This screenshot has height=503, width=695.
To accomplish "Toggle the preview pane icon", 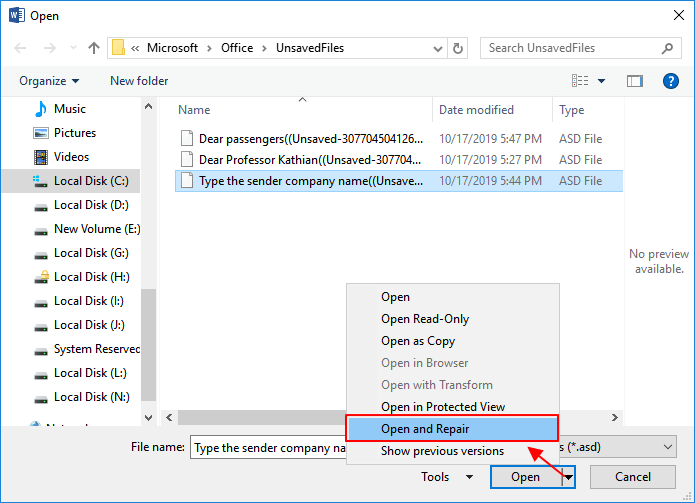I will [x=634, y=81].
